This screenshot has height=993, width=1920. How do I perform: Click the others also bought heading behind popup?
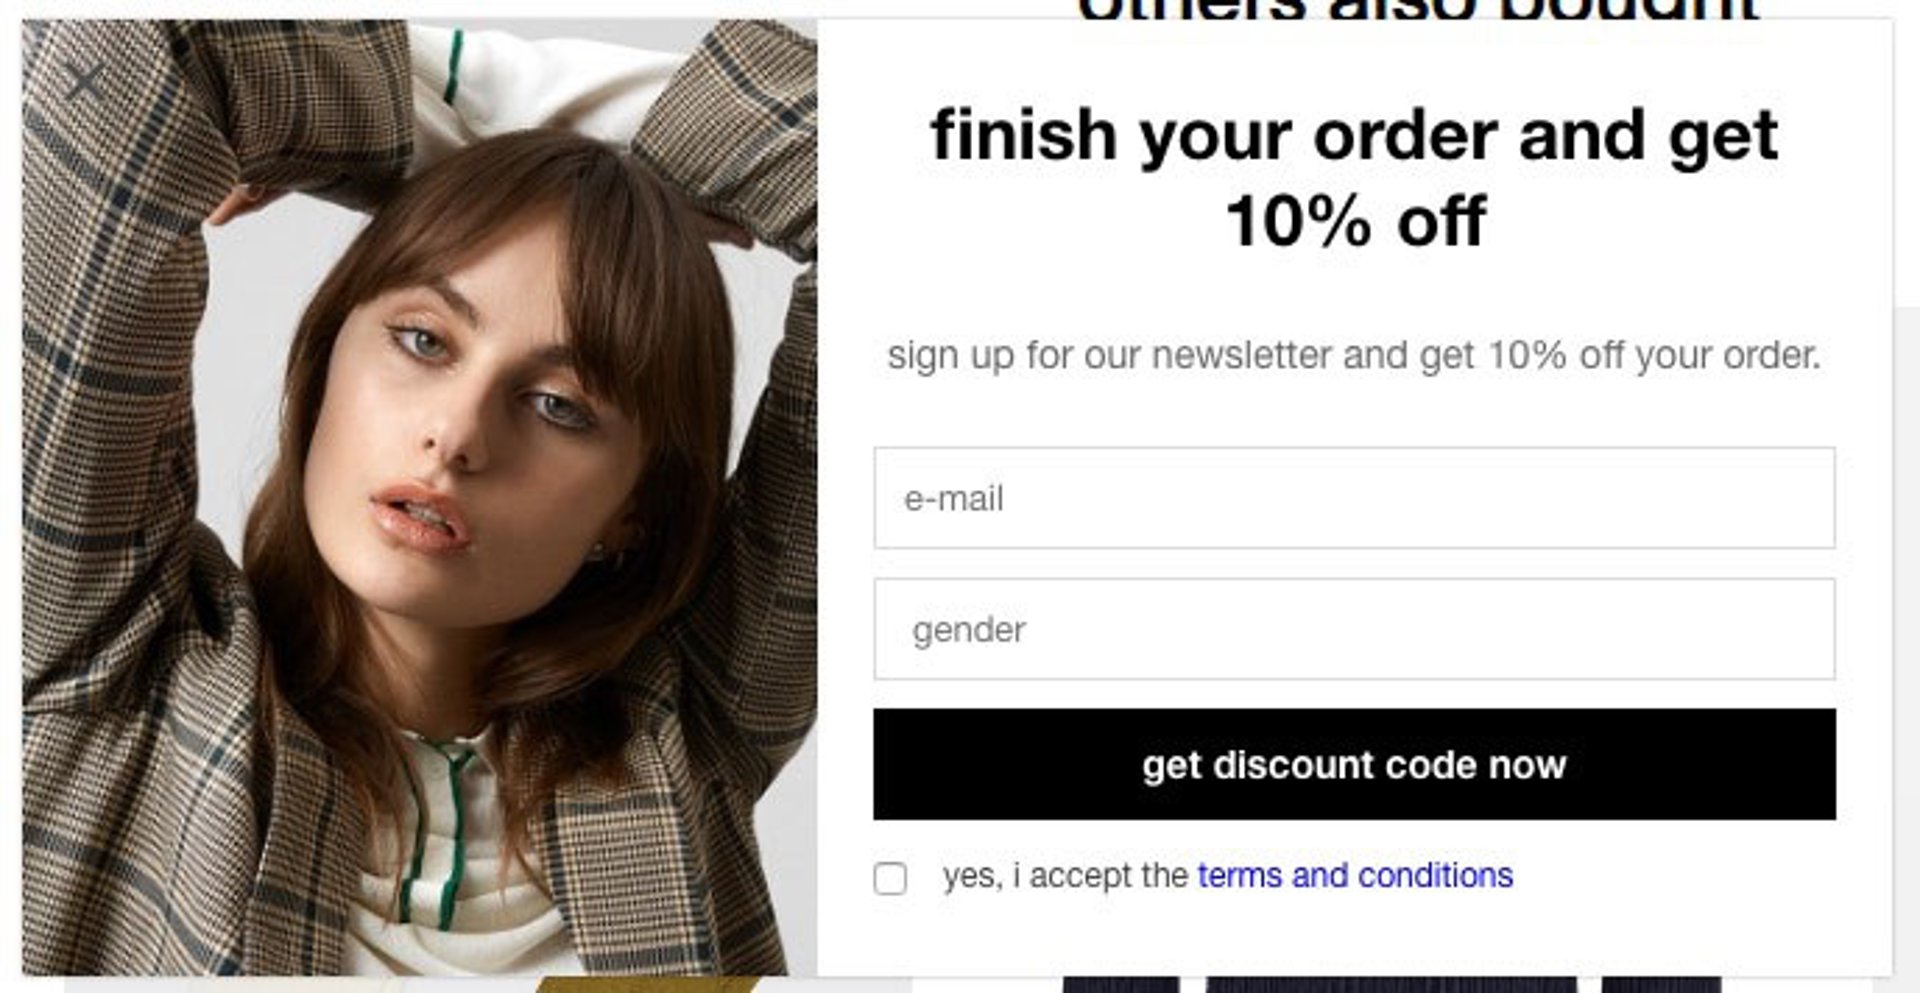1418,9
